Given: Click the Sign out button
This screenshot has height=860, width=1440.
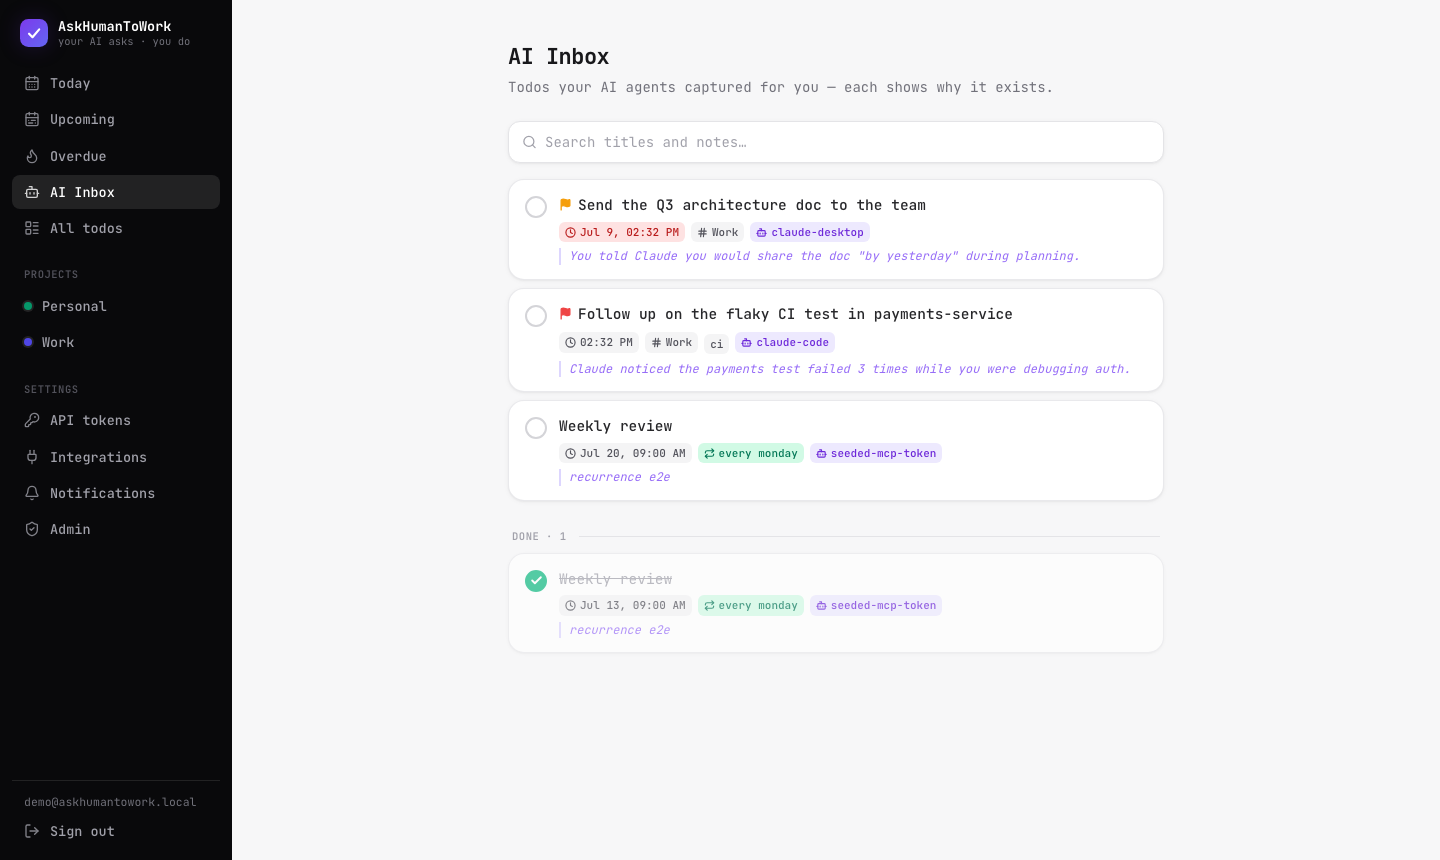Looking at the screenshot, I should 116,831.
